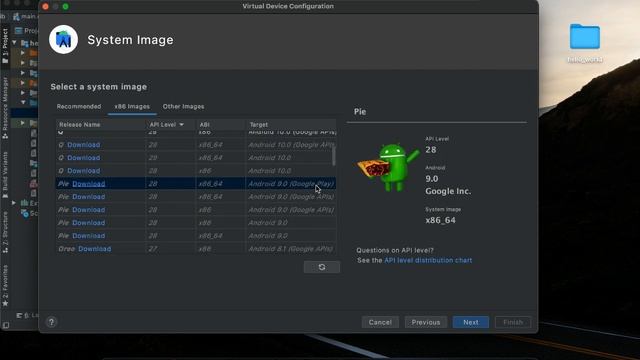Viewport: 640px width, 360px height.
Task: Click the Previous button
Action: (x=426, y=322)
